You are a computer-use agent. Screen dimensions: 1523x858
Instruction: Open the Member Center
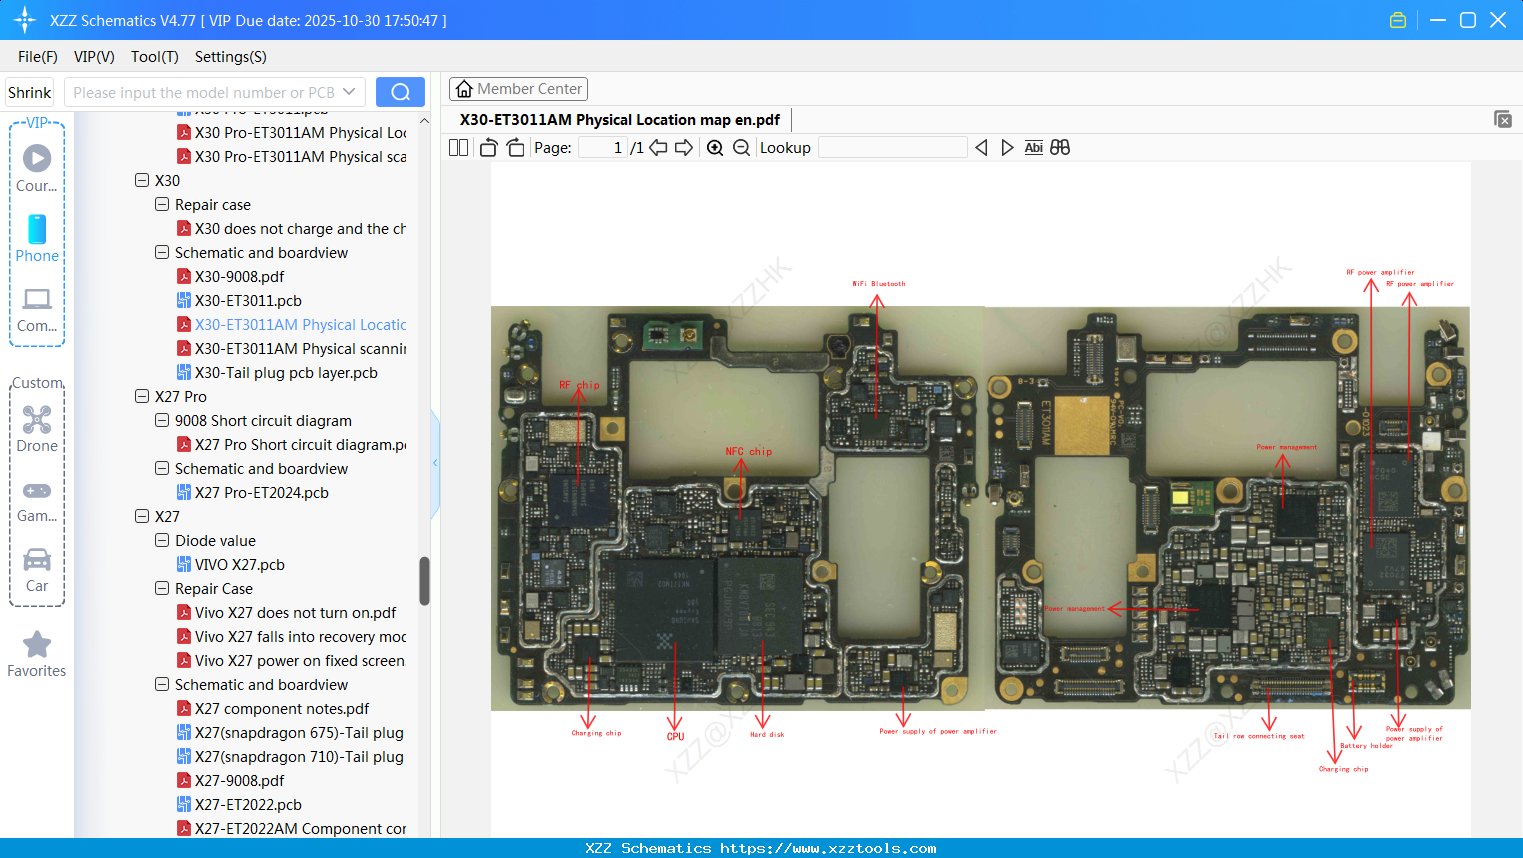tap(518, 88)
